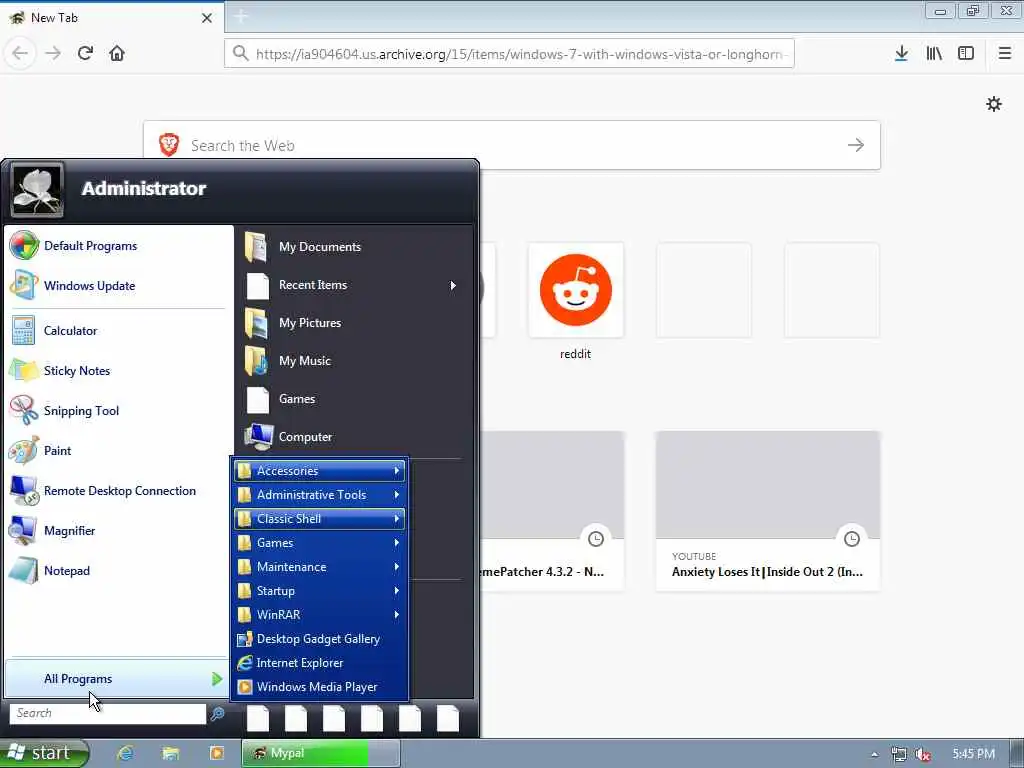This screenshot has width=1024, height=768.
Task: Open the browser Library button
Action: [x=934, y=53]
